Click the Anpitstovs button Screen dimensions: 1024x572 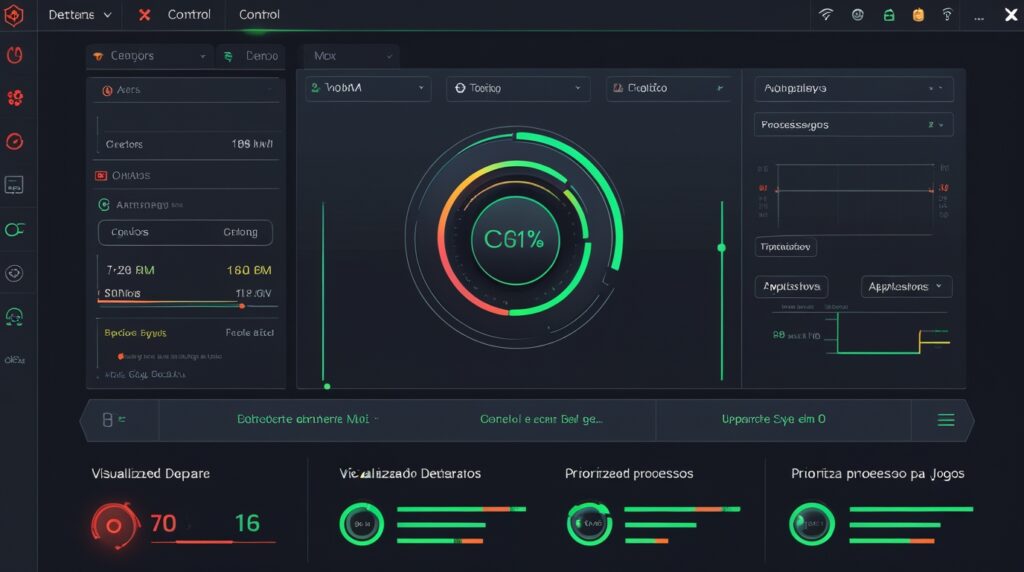[x=792, y=287]
